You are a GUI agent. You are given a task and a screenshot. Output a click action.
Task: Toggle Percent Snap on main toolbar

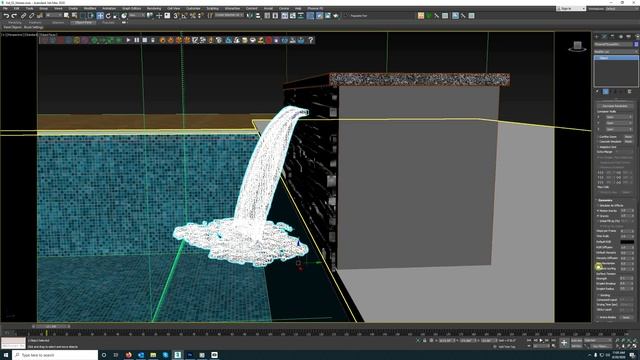[x=193, y=16]
